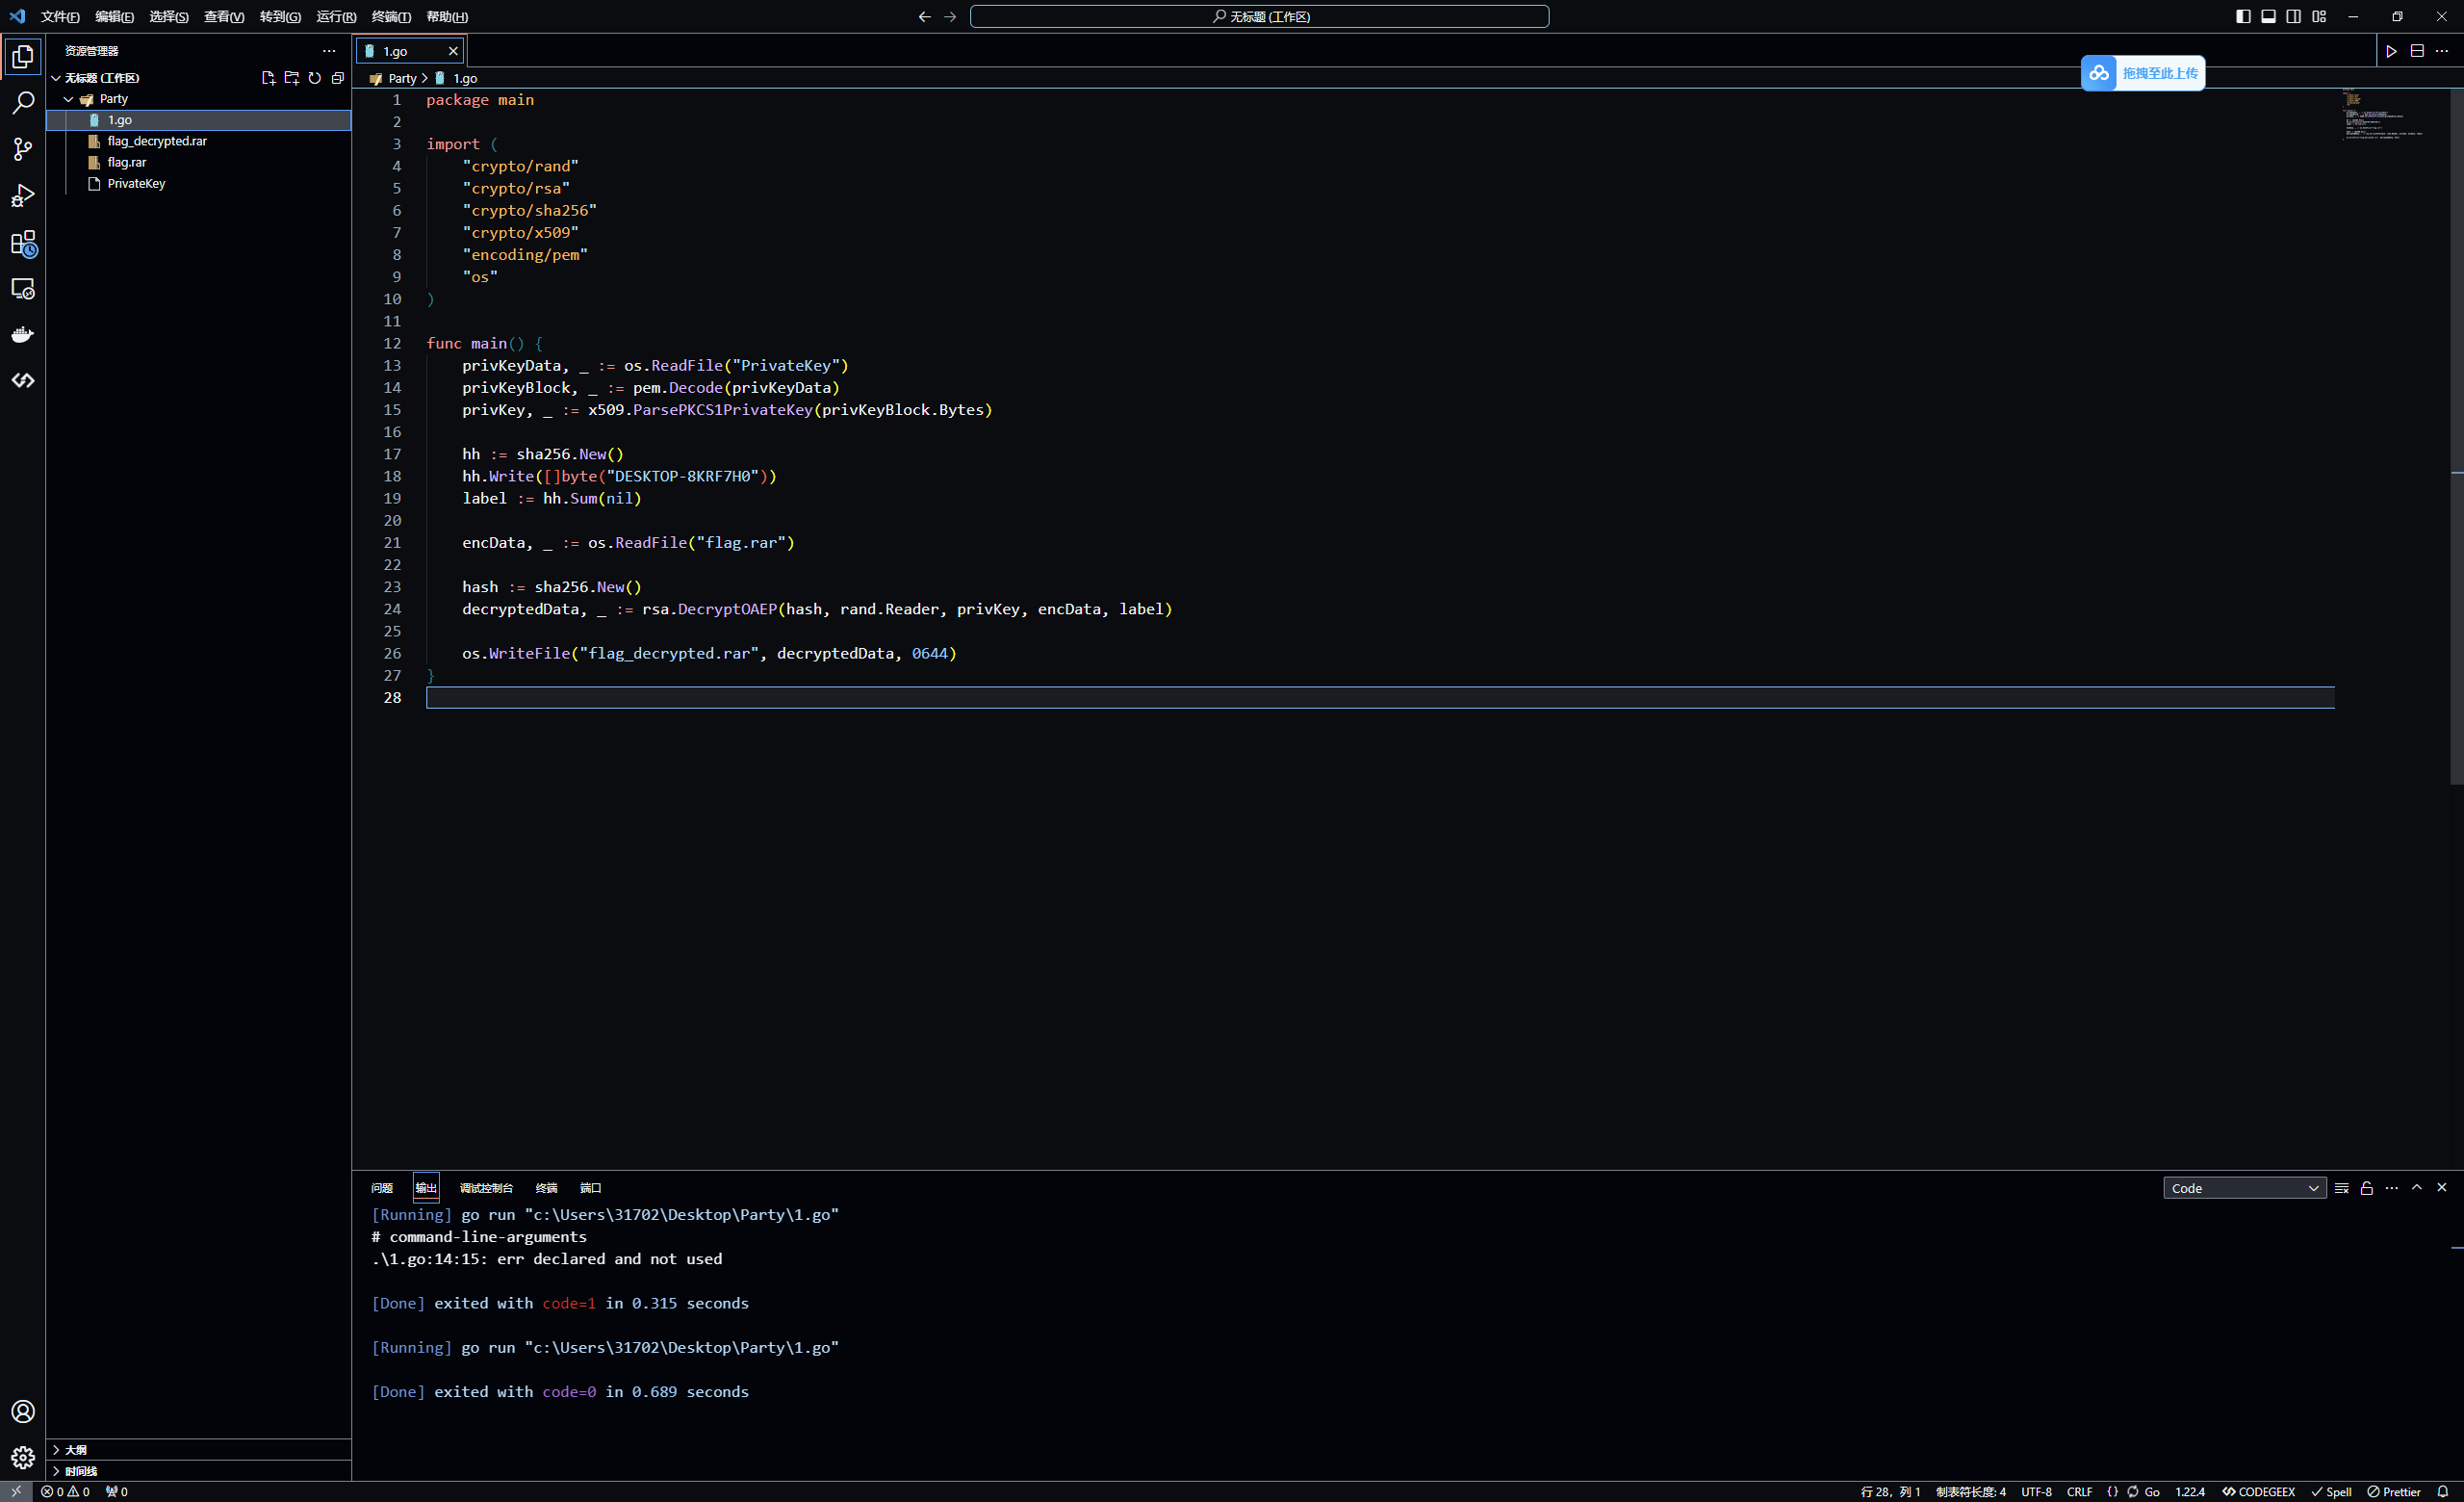Image resolution: width=2464 pixels, height=1502 pixels.
Task: Open the Run menu
Action: (336, 17)
